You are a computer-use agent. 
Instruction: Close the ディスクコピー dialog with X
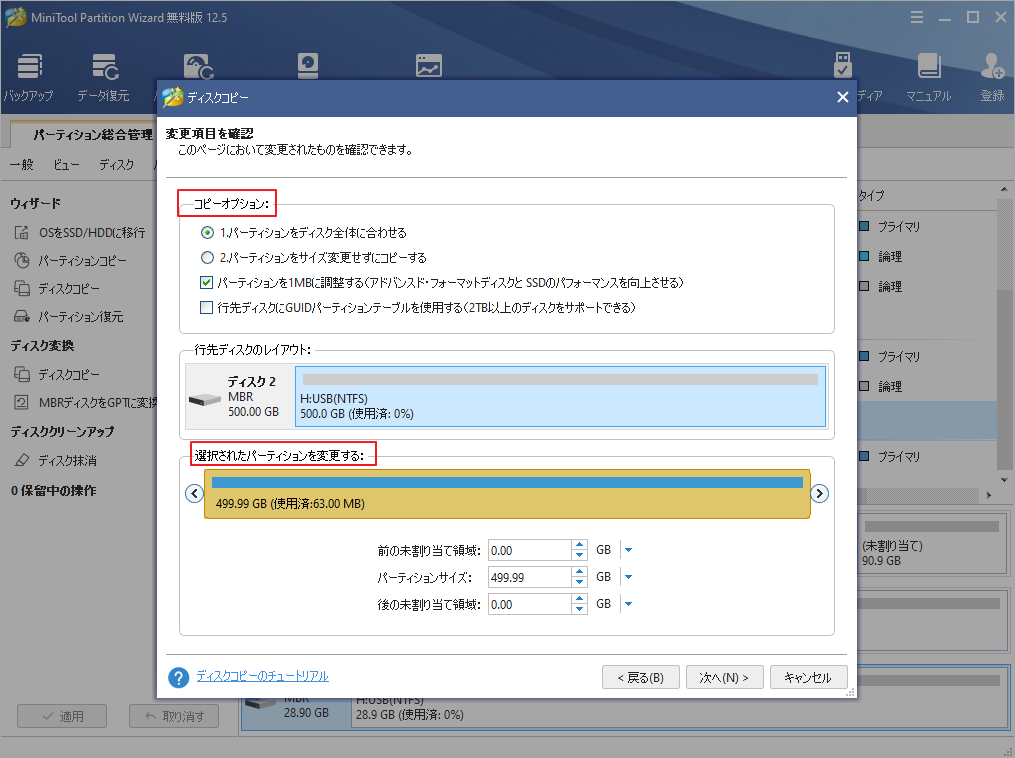coord(842,97)
